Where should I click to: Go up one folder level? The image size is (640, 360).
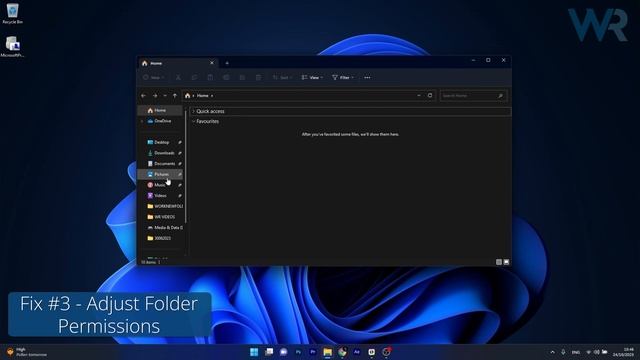(175, 96)
